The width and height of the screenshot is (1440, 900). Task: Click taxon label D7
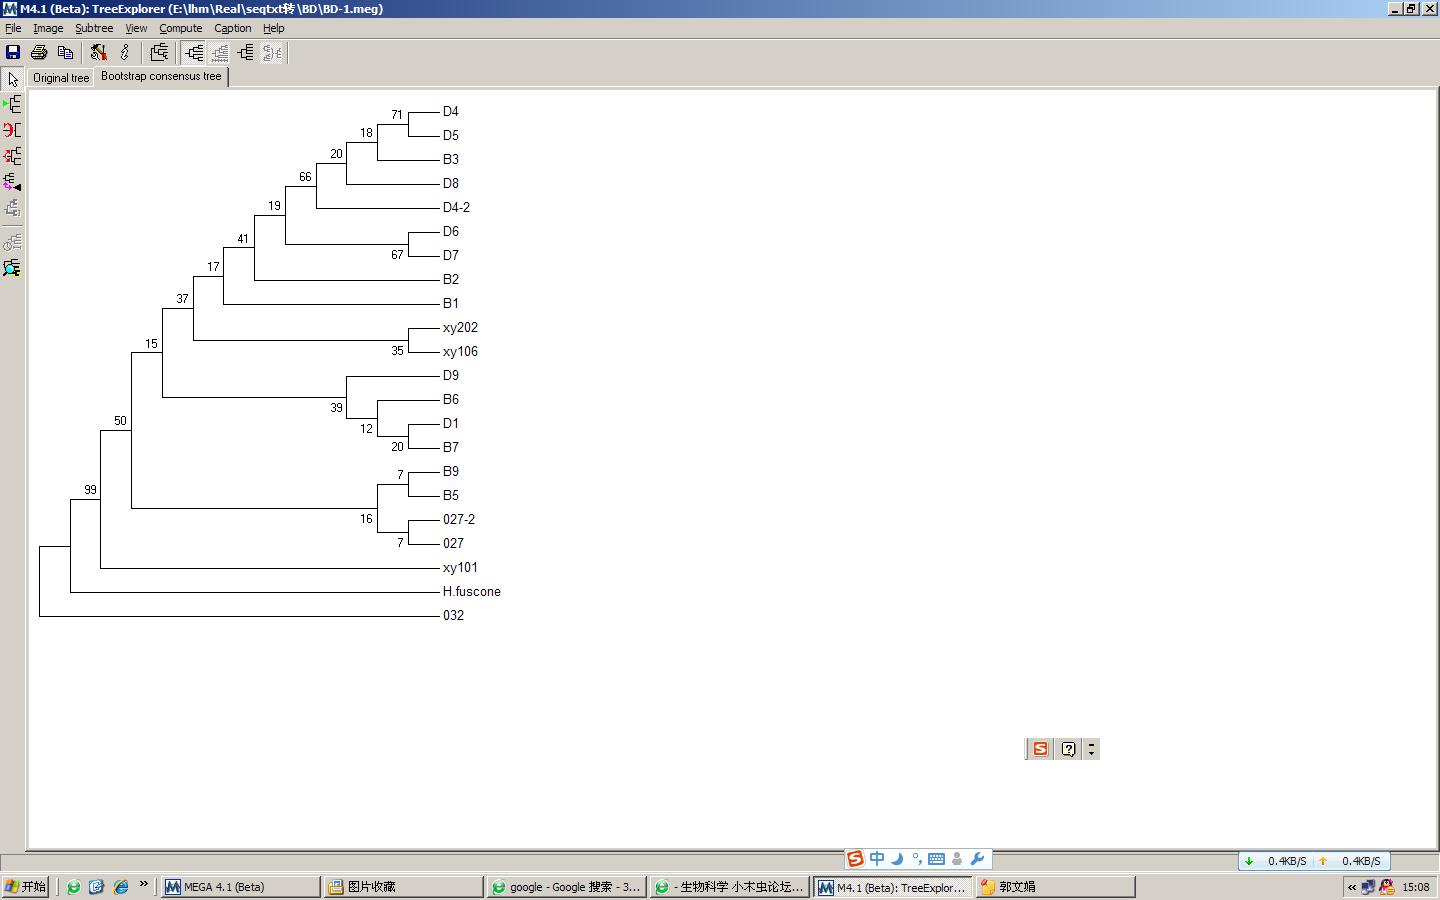coord(451,256)
